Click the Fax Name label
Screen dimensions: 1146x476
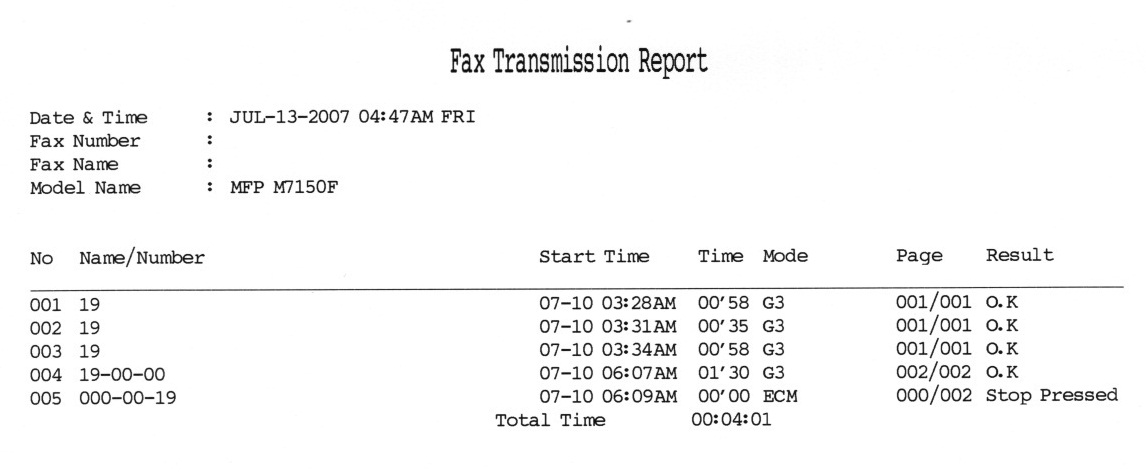(74, 165)
